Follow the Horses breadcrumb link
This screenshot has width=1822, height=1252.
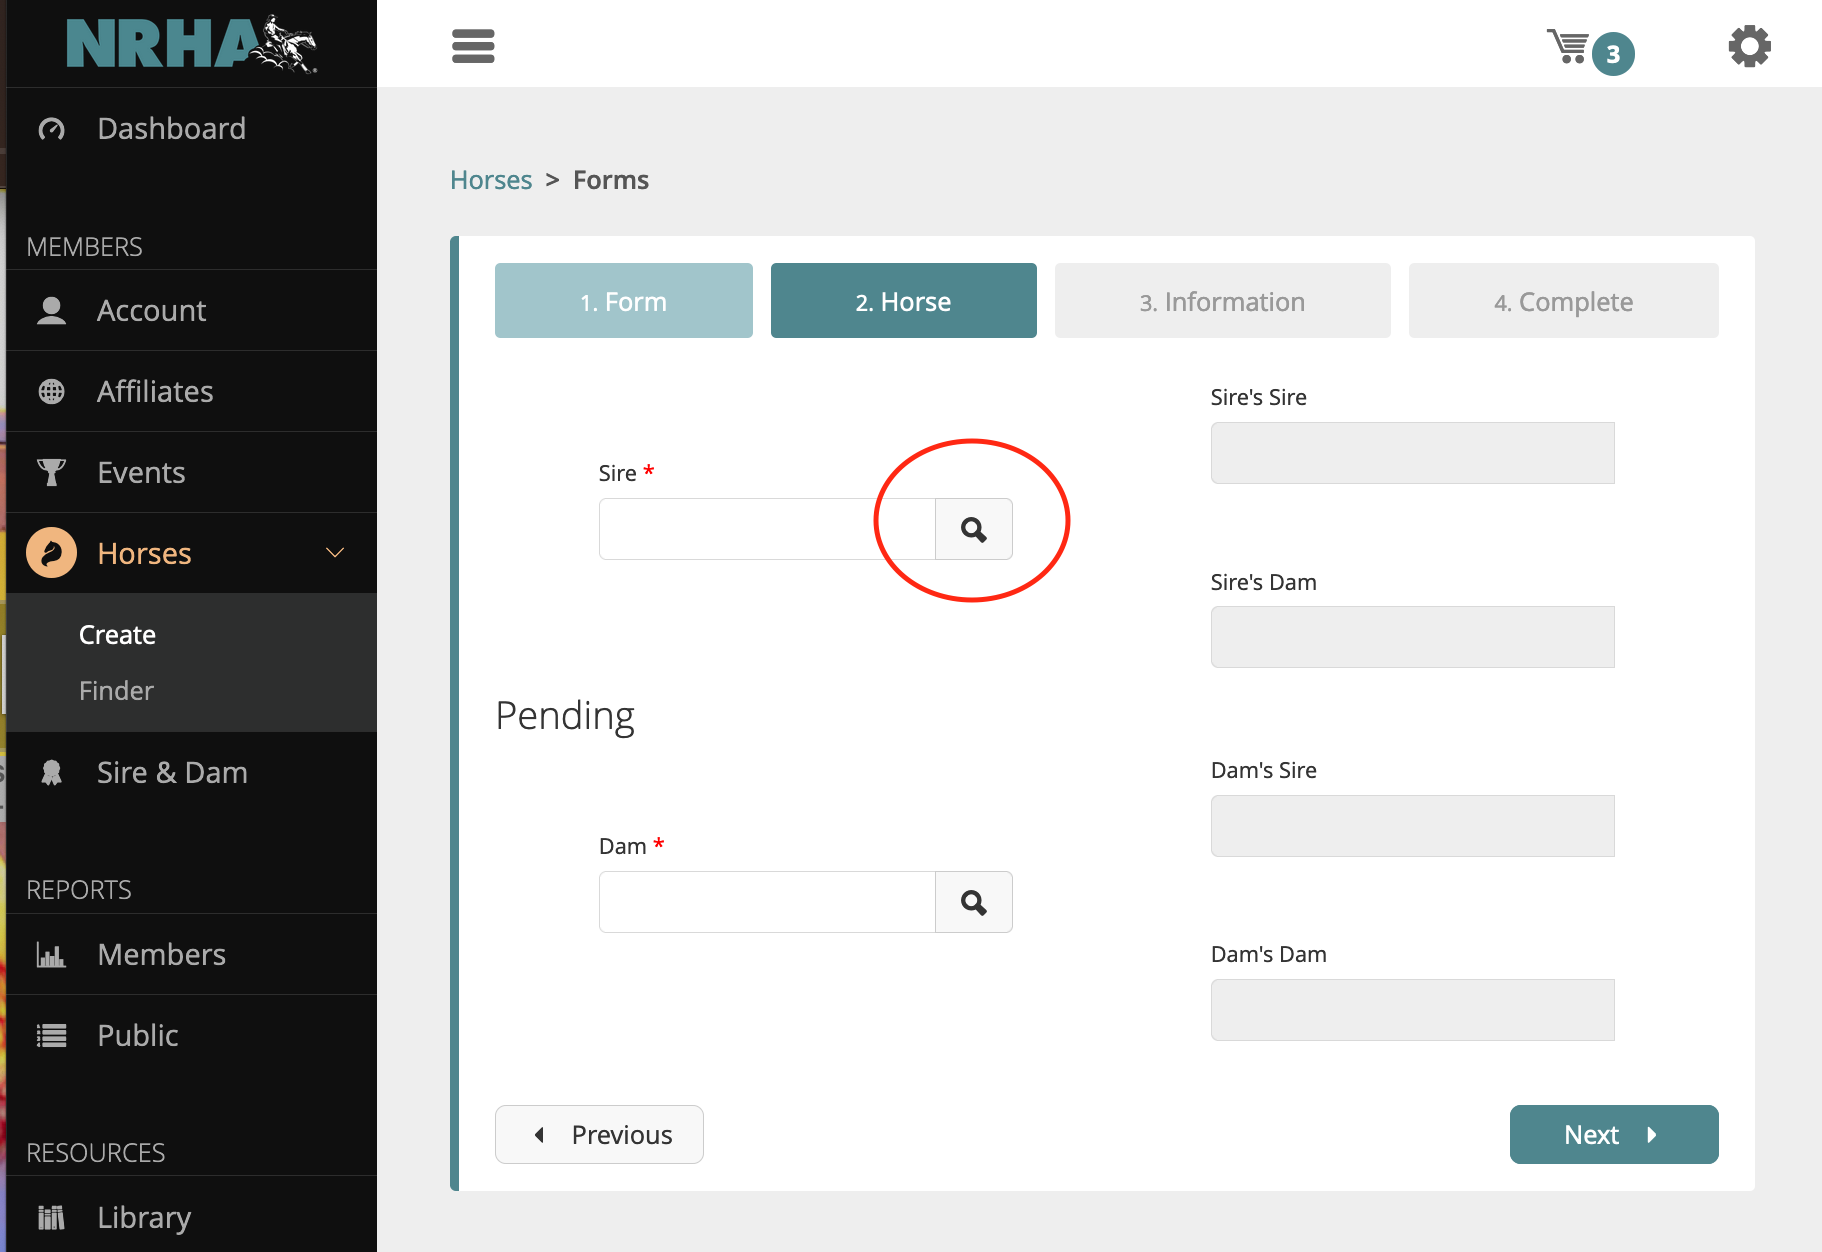491,180
